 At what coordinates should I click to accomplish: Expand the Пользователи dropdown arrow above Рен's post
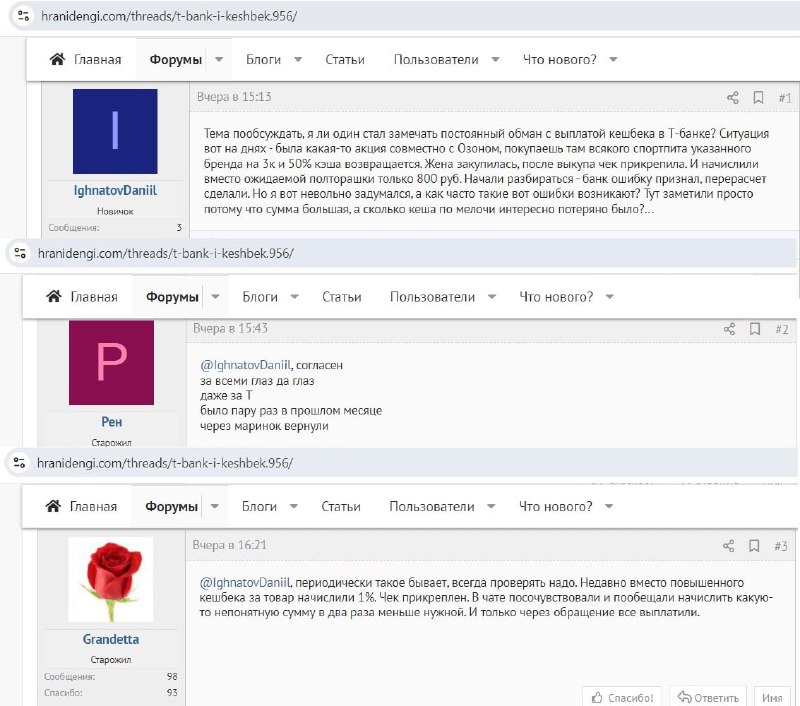point(492,297)
